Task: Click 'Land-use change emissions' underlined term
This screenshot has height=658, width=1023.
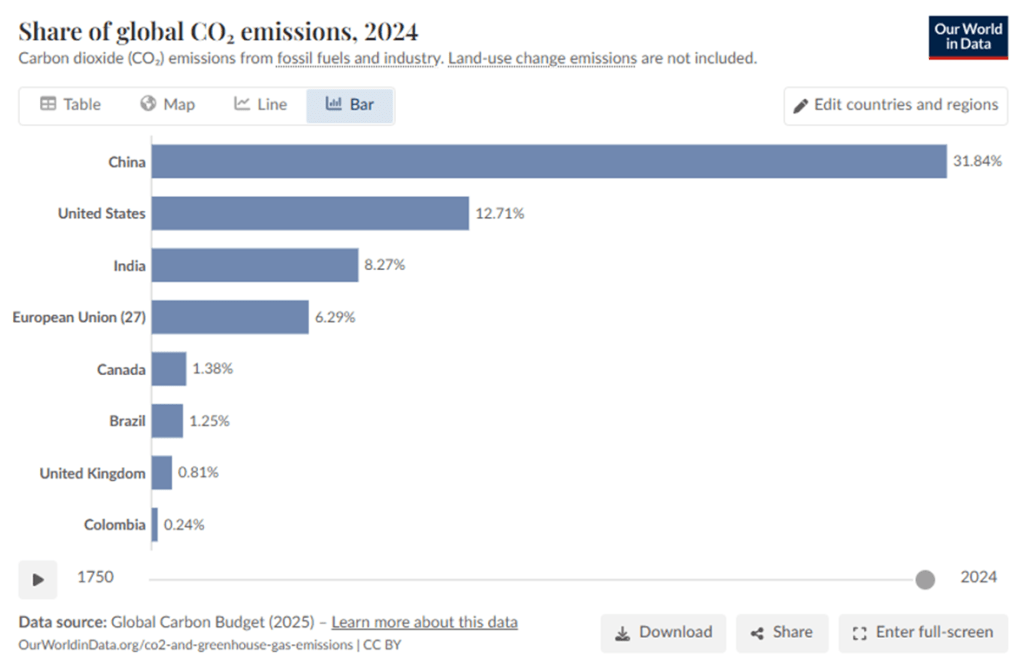Action: point(542,58)
